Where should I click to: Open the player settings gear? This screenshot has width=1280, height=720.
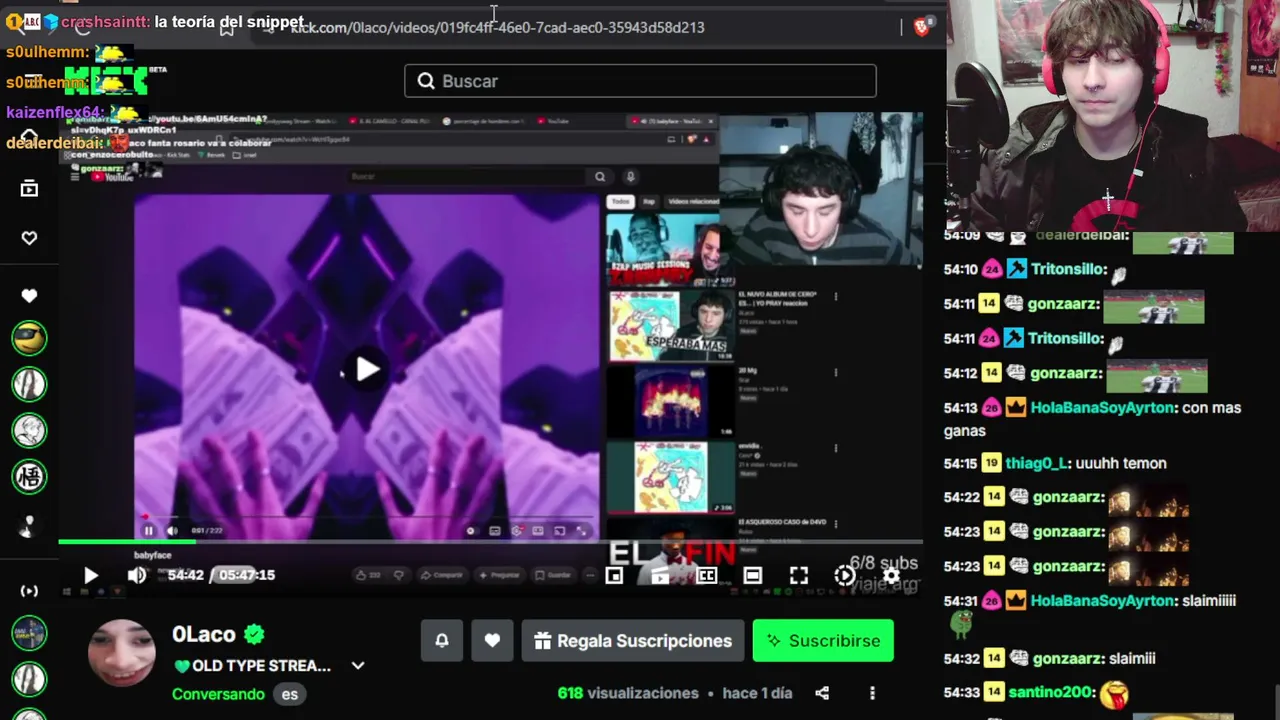[x=891, y=575]
